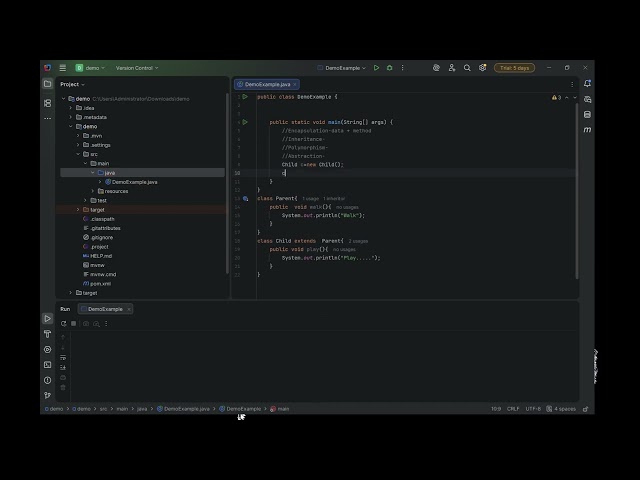The image size is (640, 480).
Task: Collapse the src folder
Action: [x=78, y=154]
